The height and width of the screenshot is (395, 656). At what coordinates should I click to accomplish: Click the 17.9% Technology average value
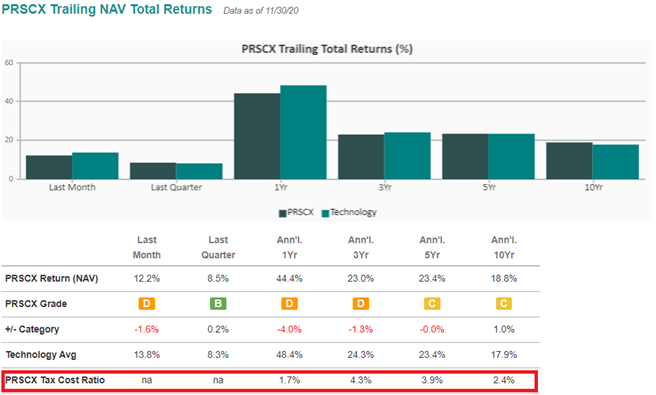click(x=504, y=355)
